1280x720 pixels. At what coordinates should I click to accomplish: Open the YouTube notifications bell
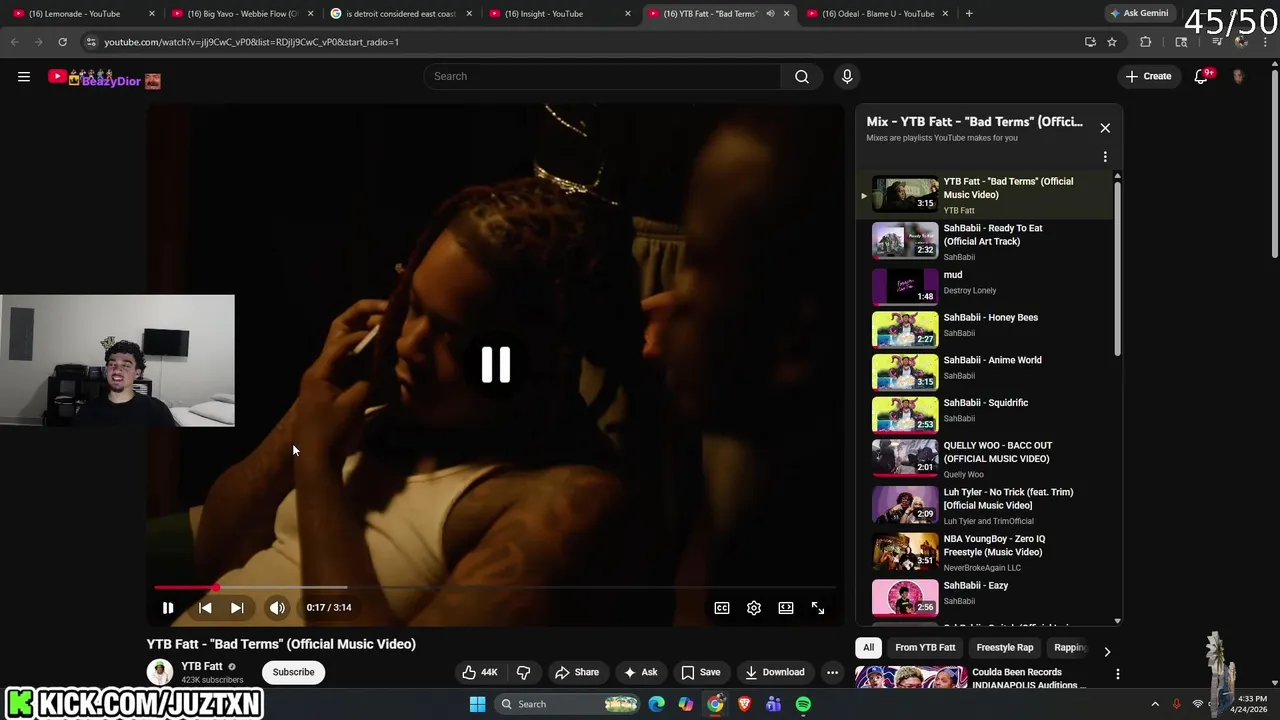1201,77
